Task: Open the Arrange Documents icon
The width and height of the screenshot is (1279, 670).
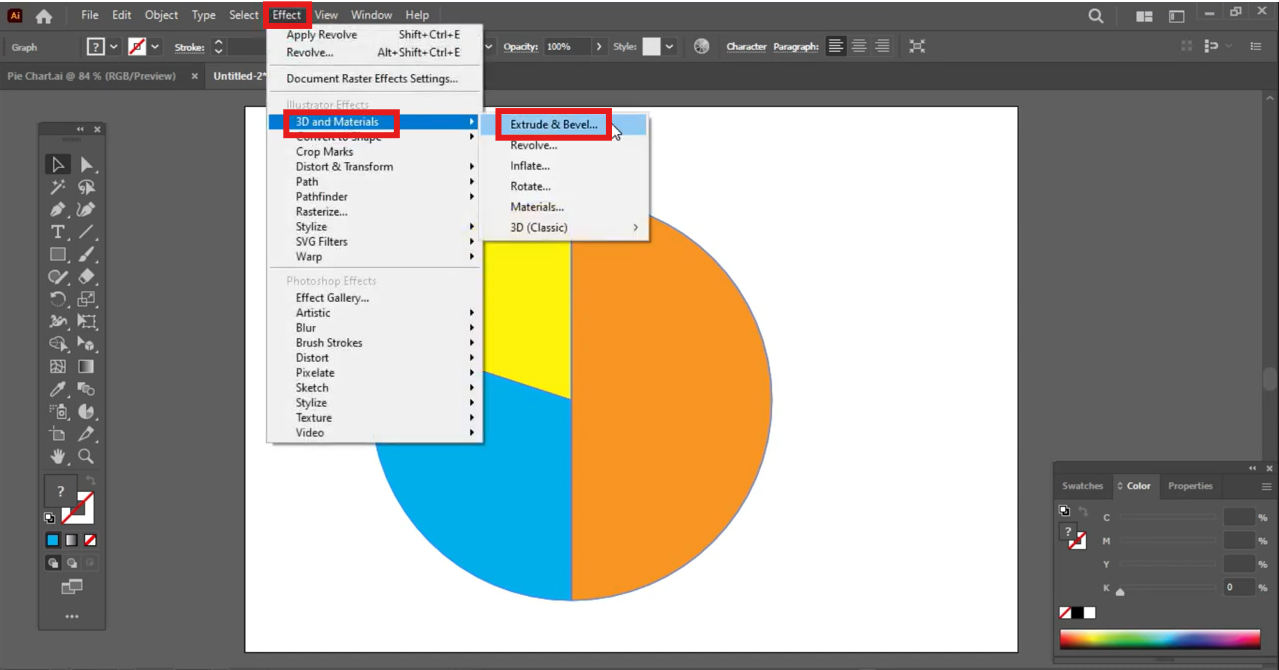Action: [x=1145, y=16]
